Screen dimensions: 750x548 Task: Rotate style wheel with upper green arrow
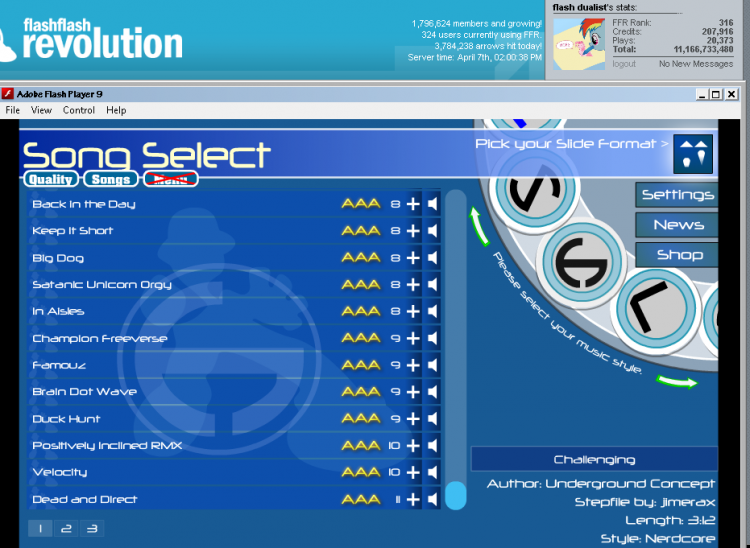tap(479, 226)
